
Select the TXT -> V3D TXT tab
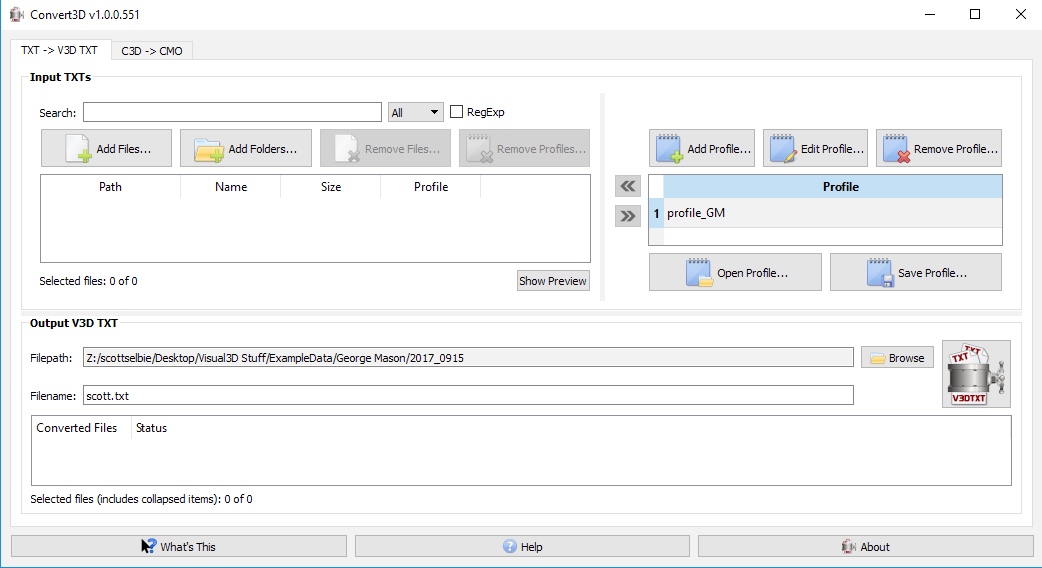click(60, 50)
